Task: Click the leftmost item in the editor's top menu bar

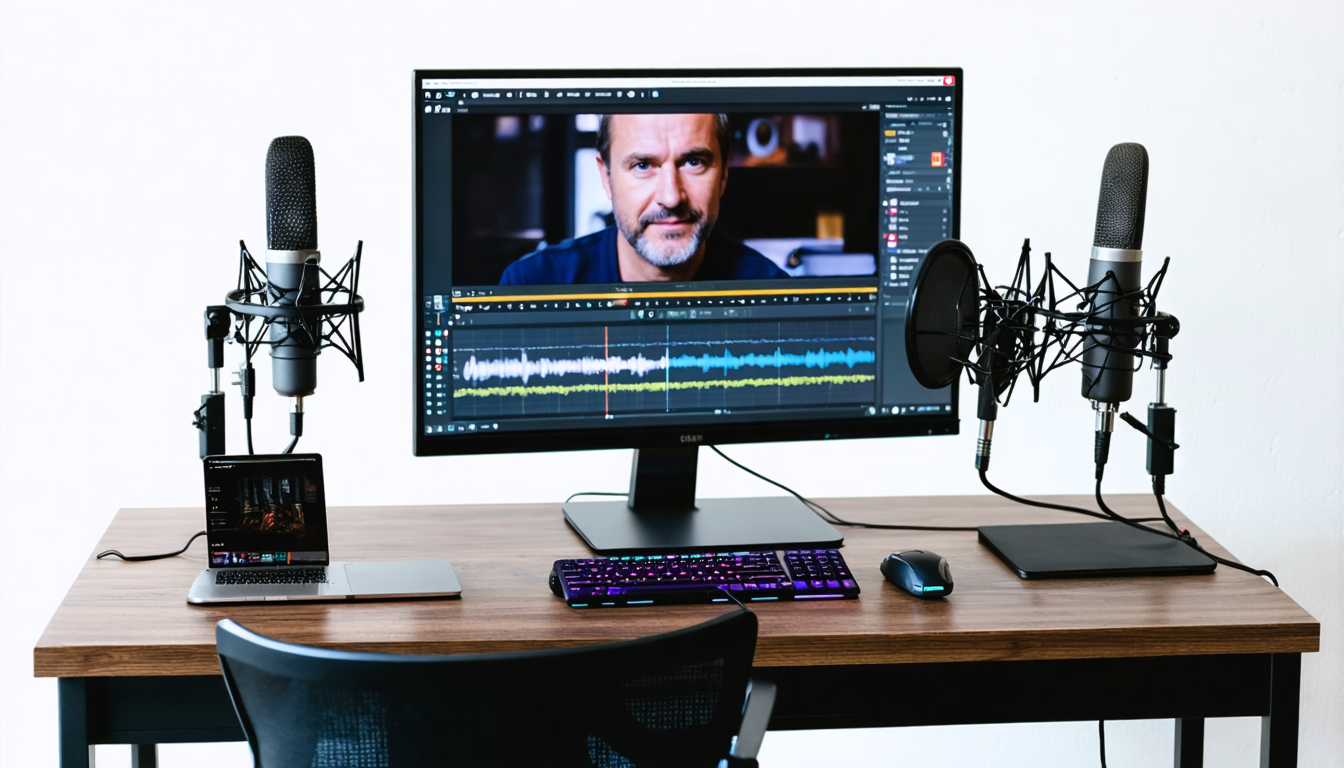Action: [428, 83]
